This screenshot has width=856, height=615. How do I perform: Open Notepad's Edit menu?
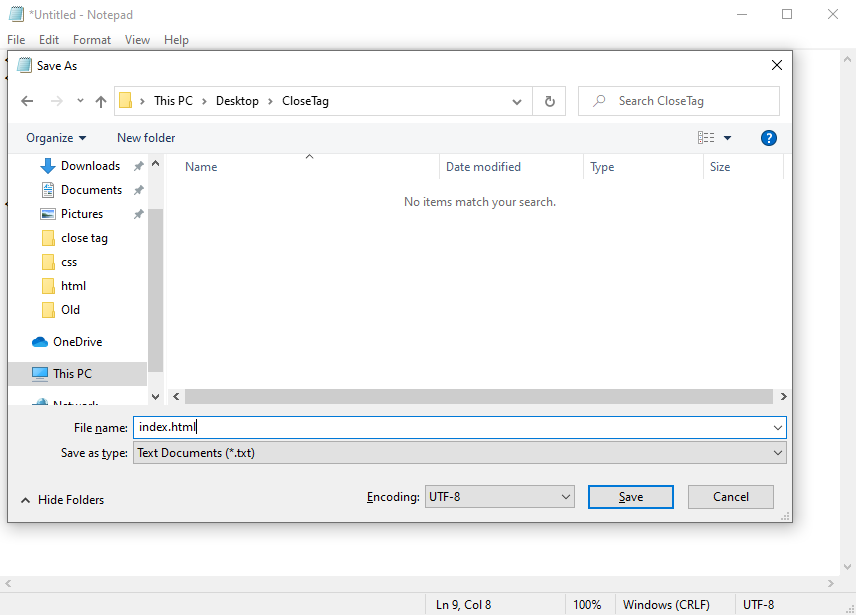pyautogui.click(x=49, y=40)
